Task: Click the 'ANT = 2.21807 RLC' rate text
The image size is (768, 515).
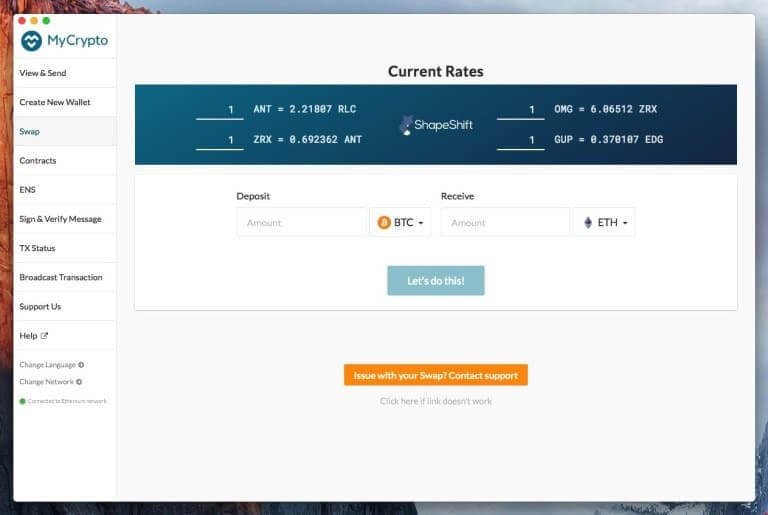Action: (305, 109)
